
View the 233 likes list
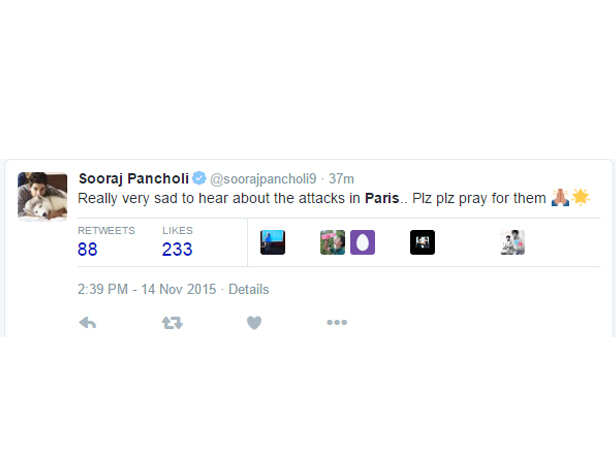point(177,249)
